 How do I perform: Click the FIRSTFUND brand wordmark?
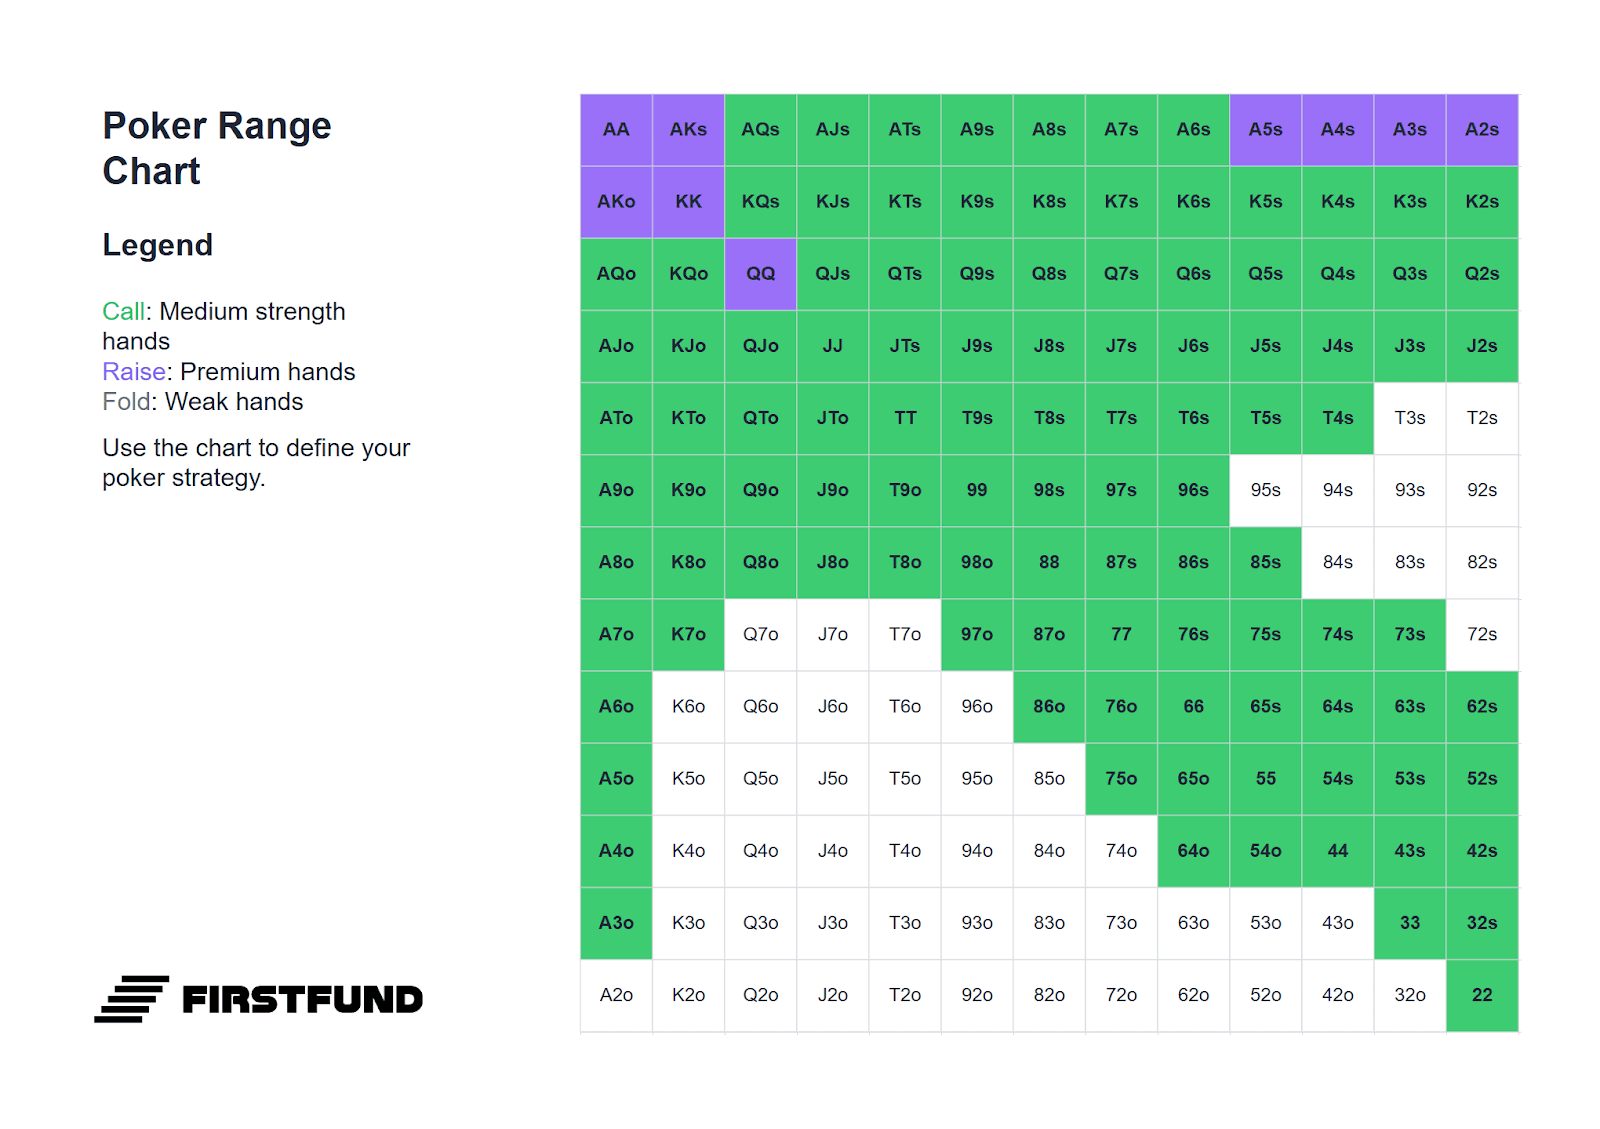point(303,999)
